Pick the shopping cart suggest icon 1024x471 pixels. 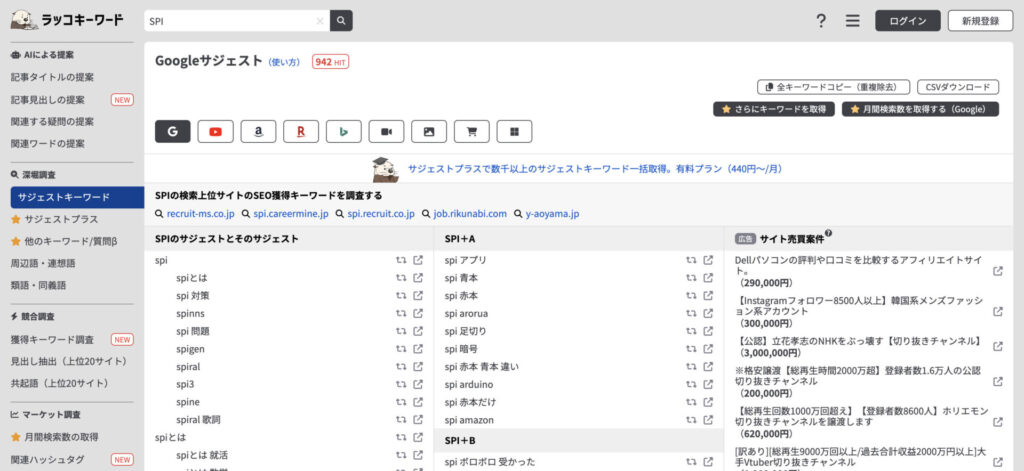tap(472, 131)
